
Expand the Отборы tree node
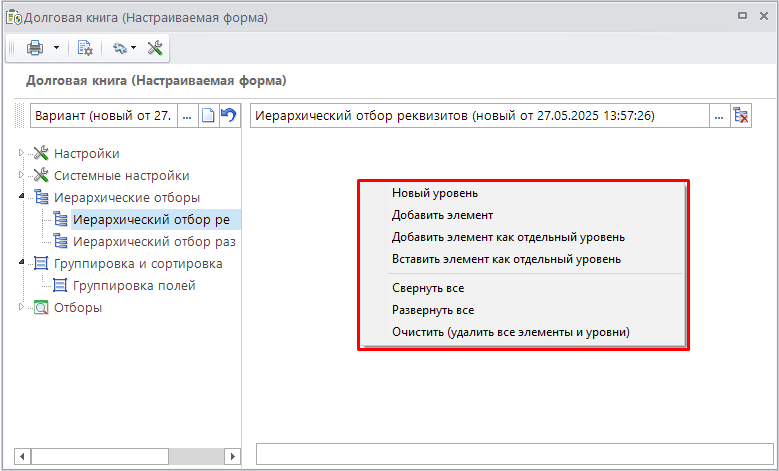point(23,307)
